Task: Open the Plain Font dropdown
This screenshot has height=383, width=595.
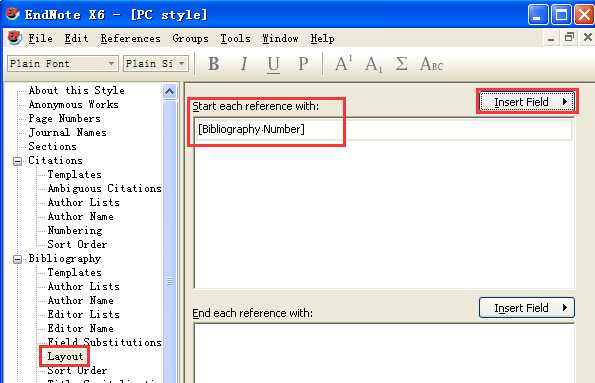Action: tap(63, 63)
